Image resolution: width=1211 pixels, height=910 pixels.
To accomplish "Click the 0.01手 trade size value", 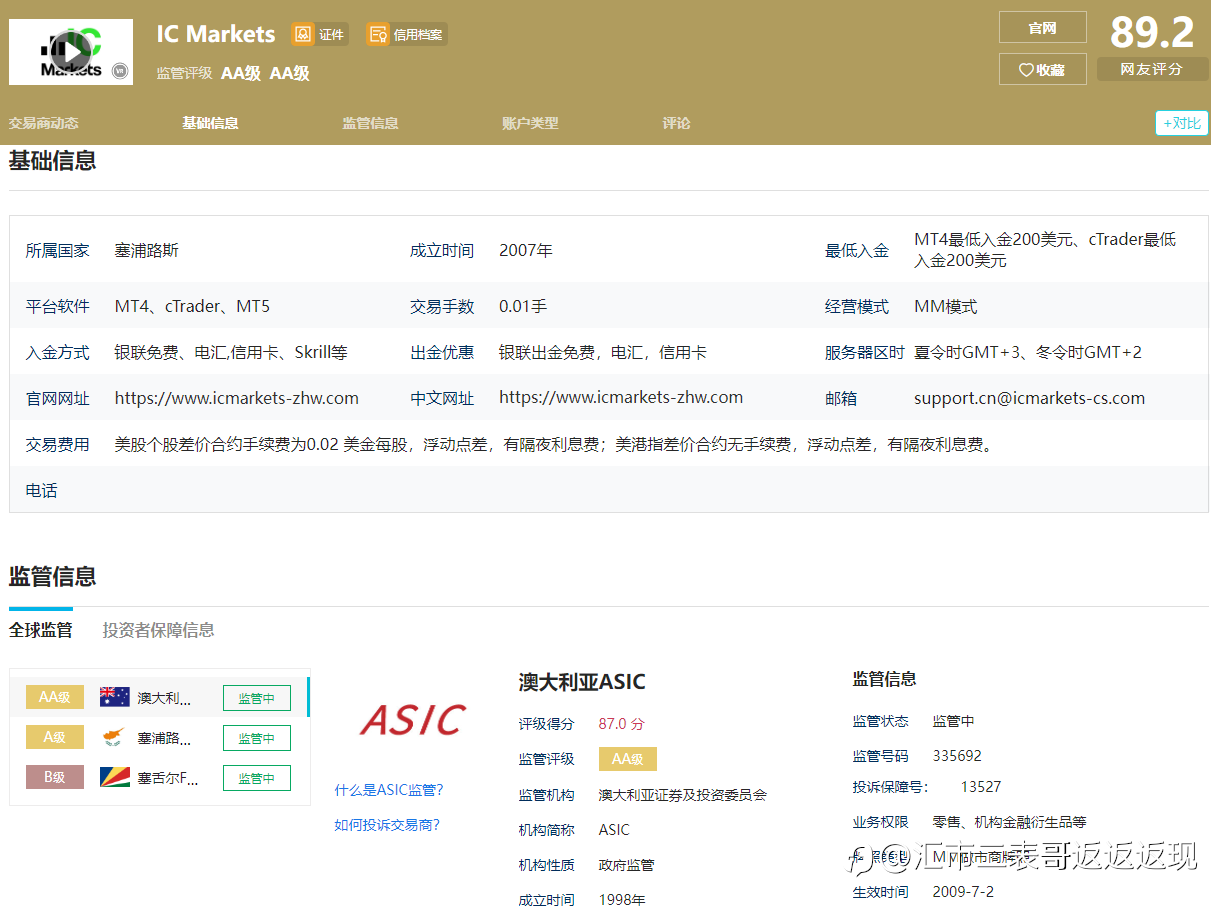I will [523, 306].
